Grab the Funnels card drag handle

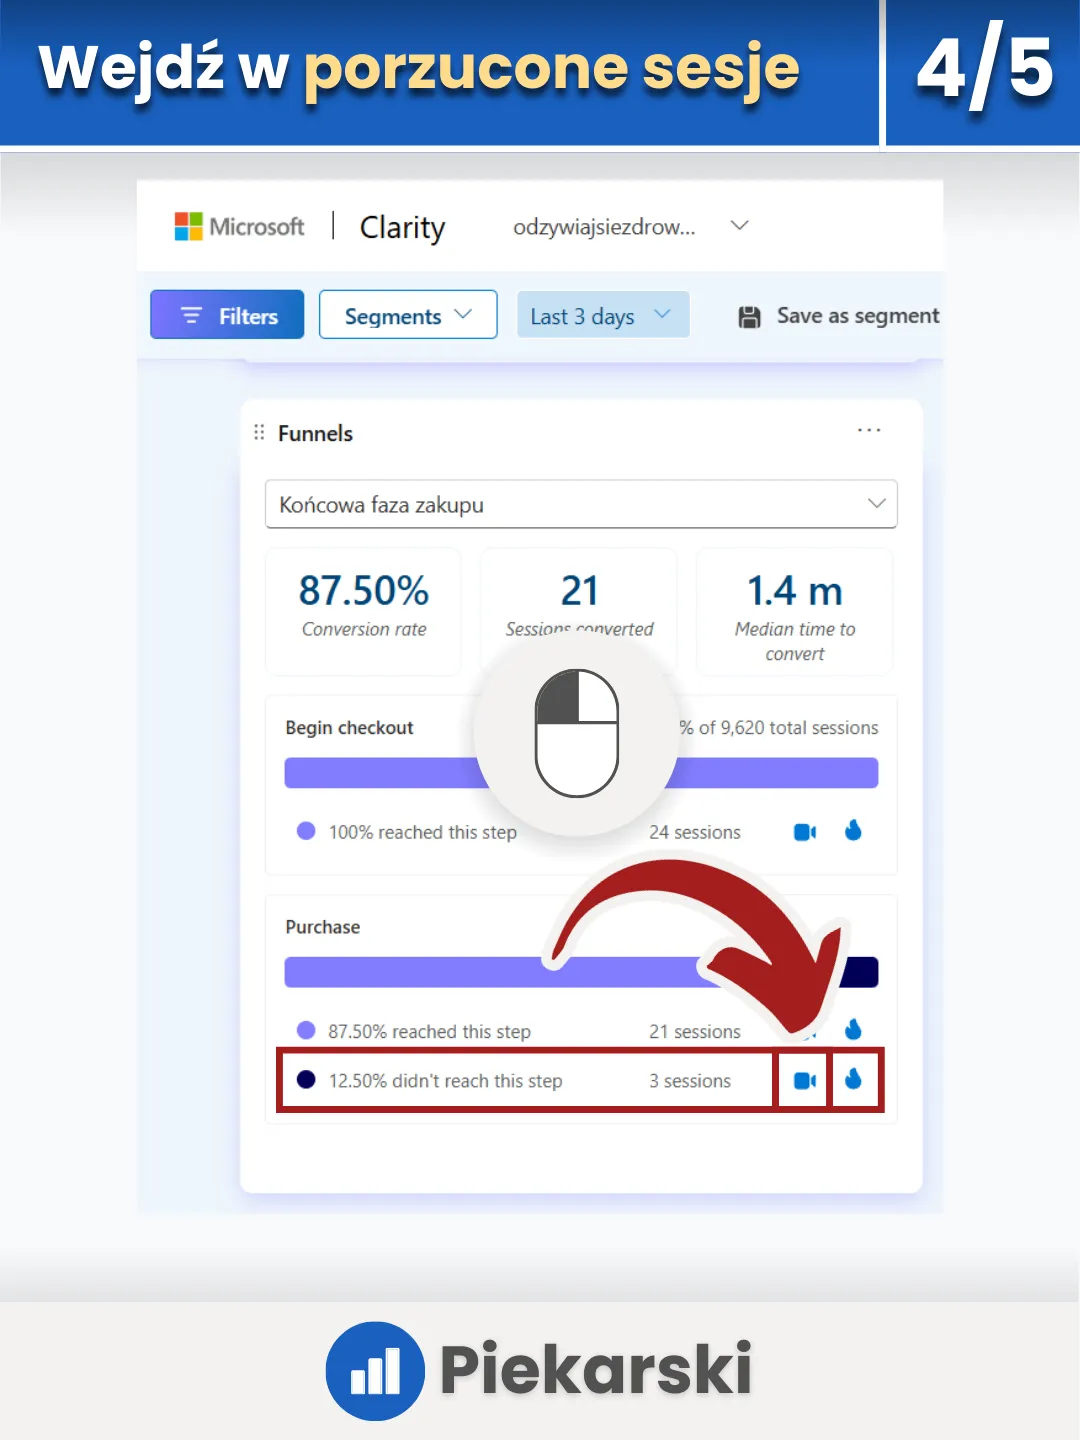[x=259, y=432]
